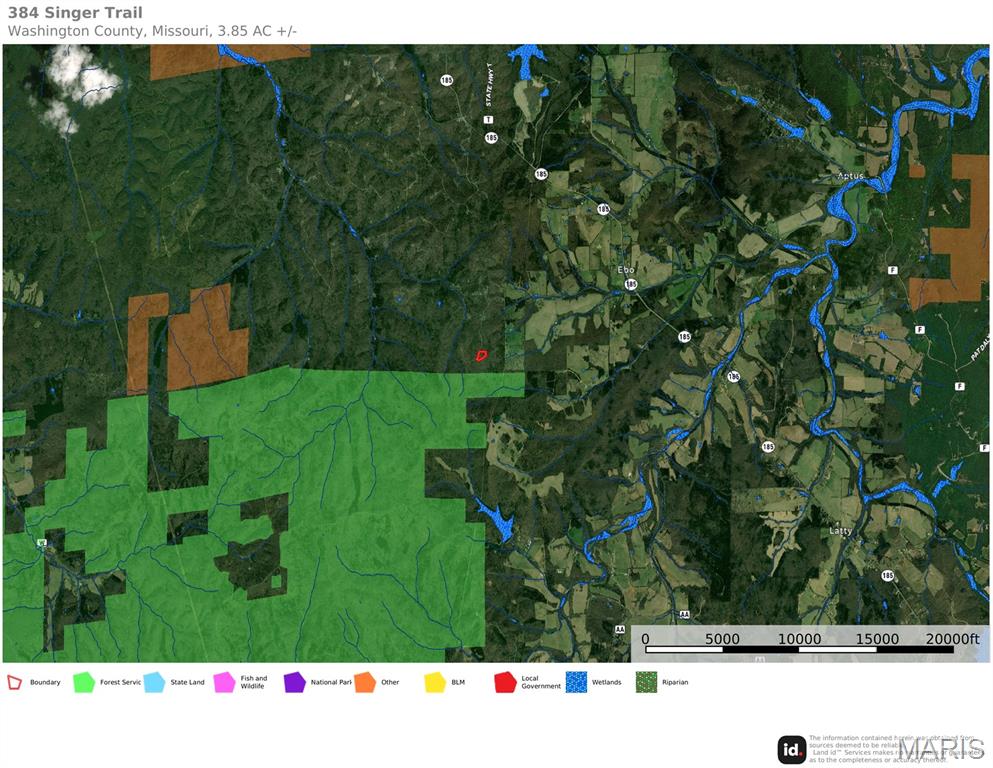This screenshot has height=768, width=993.
Task: Toggle the Boundary legend outline symbol
Action: 16,681
